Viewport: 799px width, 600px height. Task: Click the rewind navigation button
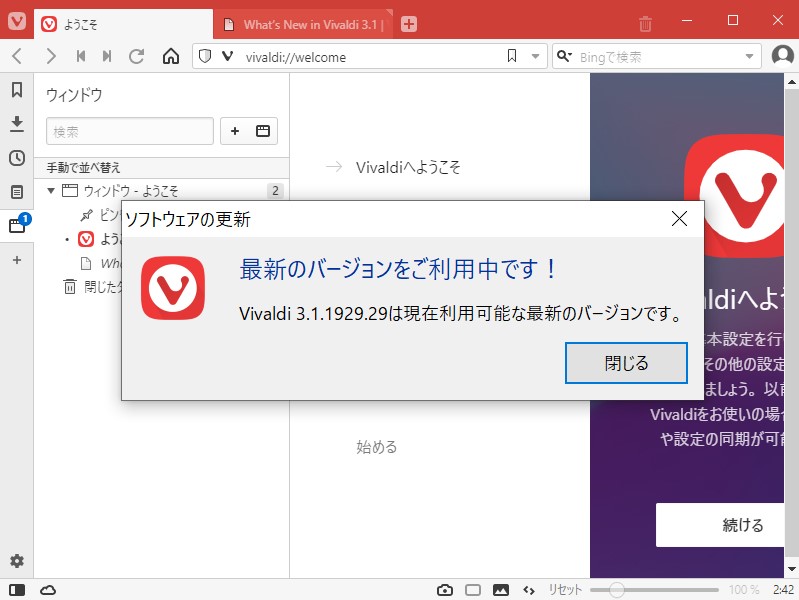[81, 56]
